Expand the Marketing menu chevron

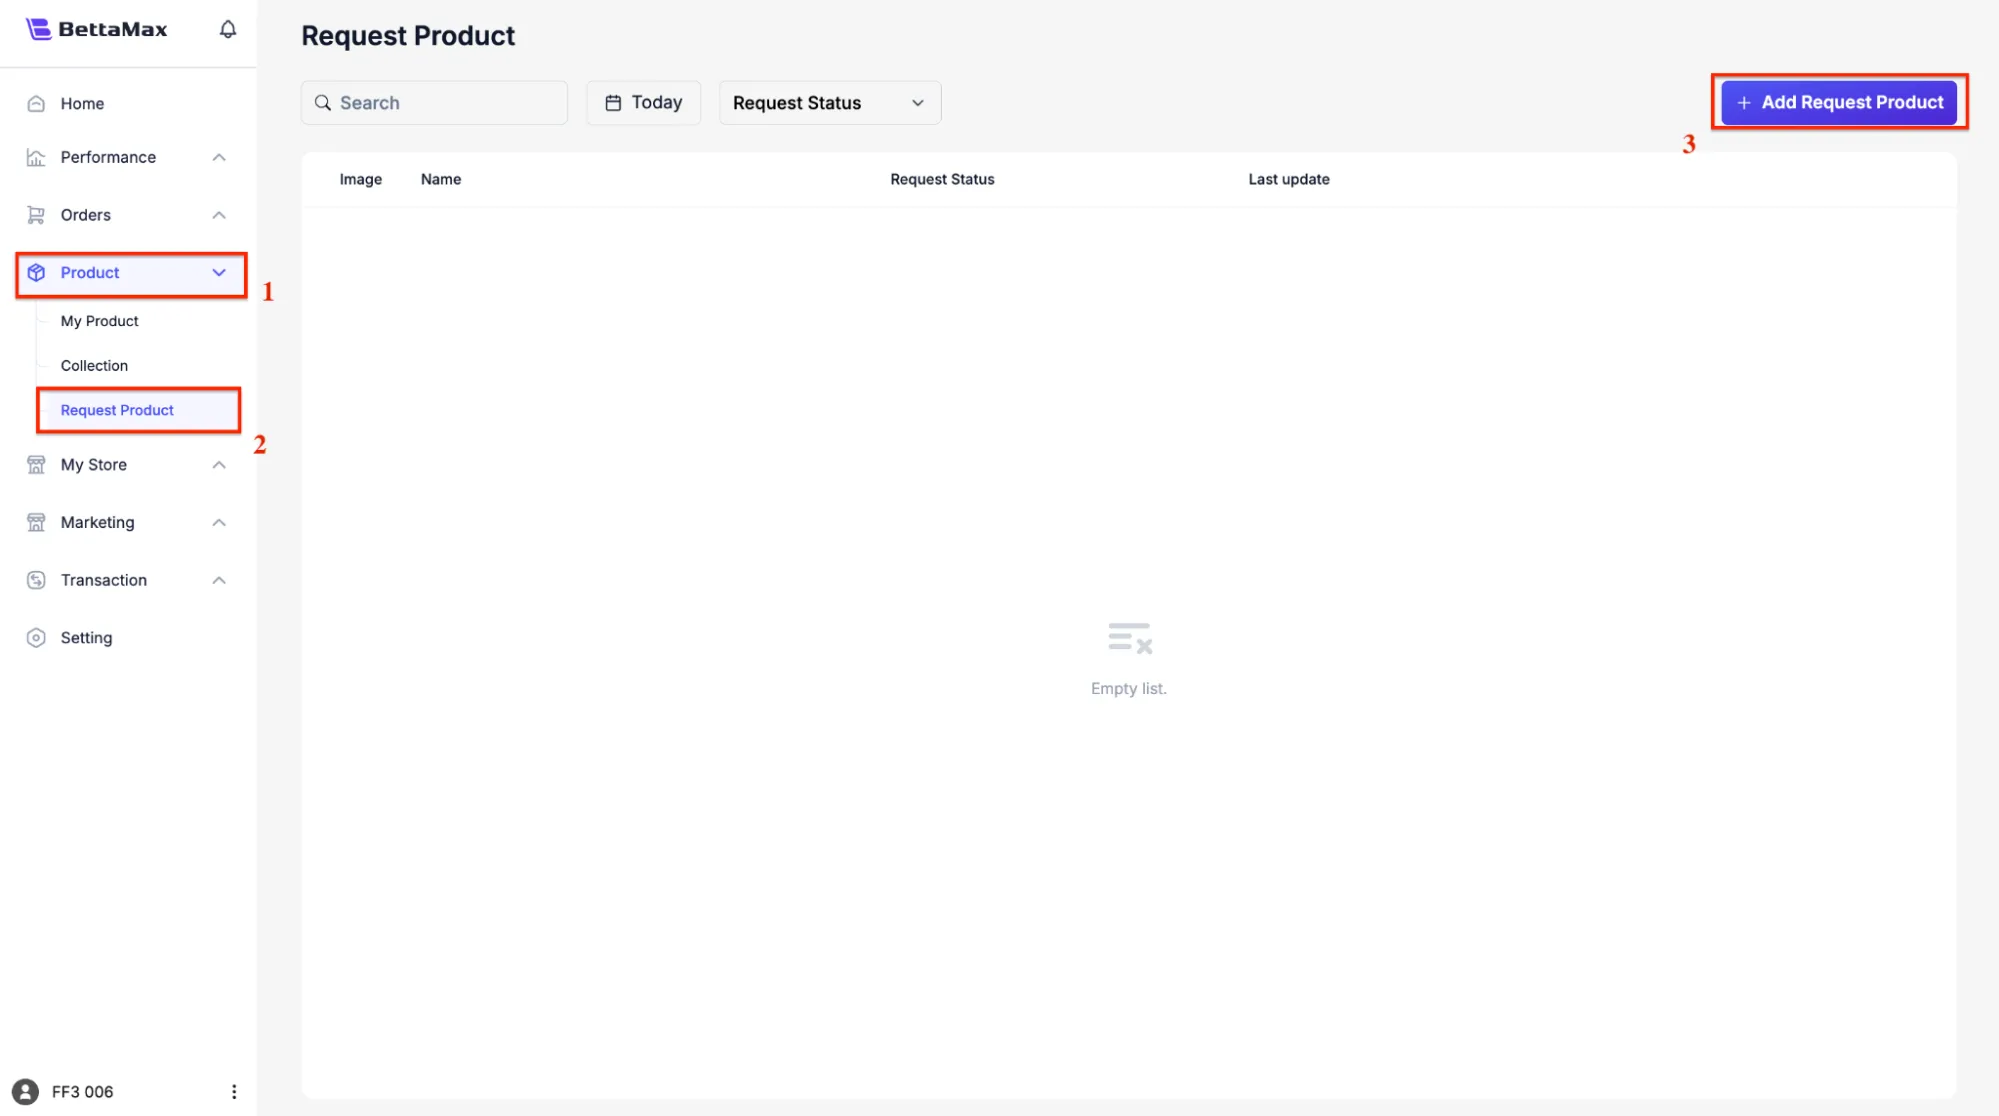coord(219,523)
